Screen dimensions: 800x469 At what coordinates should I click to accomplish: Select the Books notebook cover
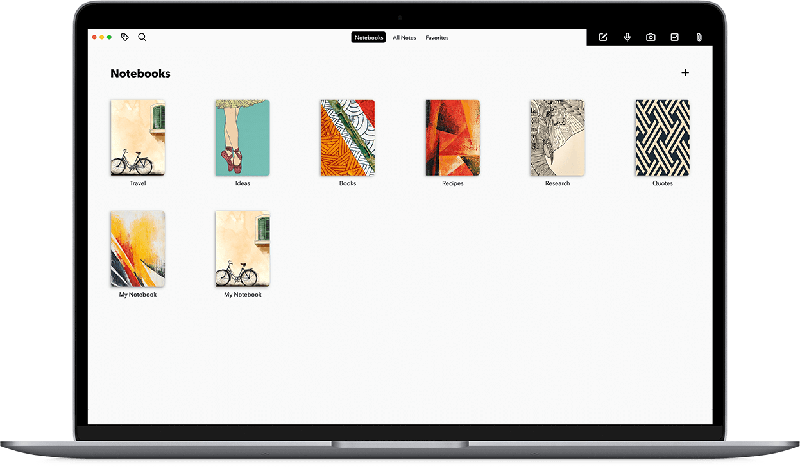tap(347, 138)
